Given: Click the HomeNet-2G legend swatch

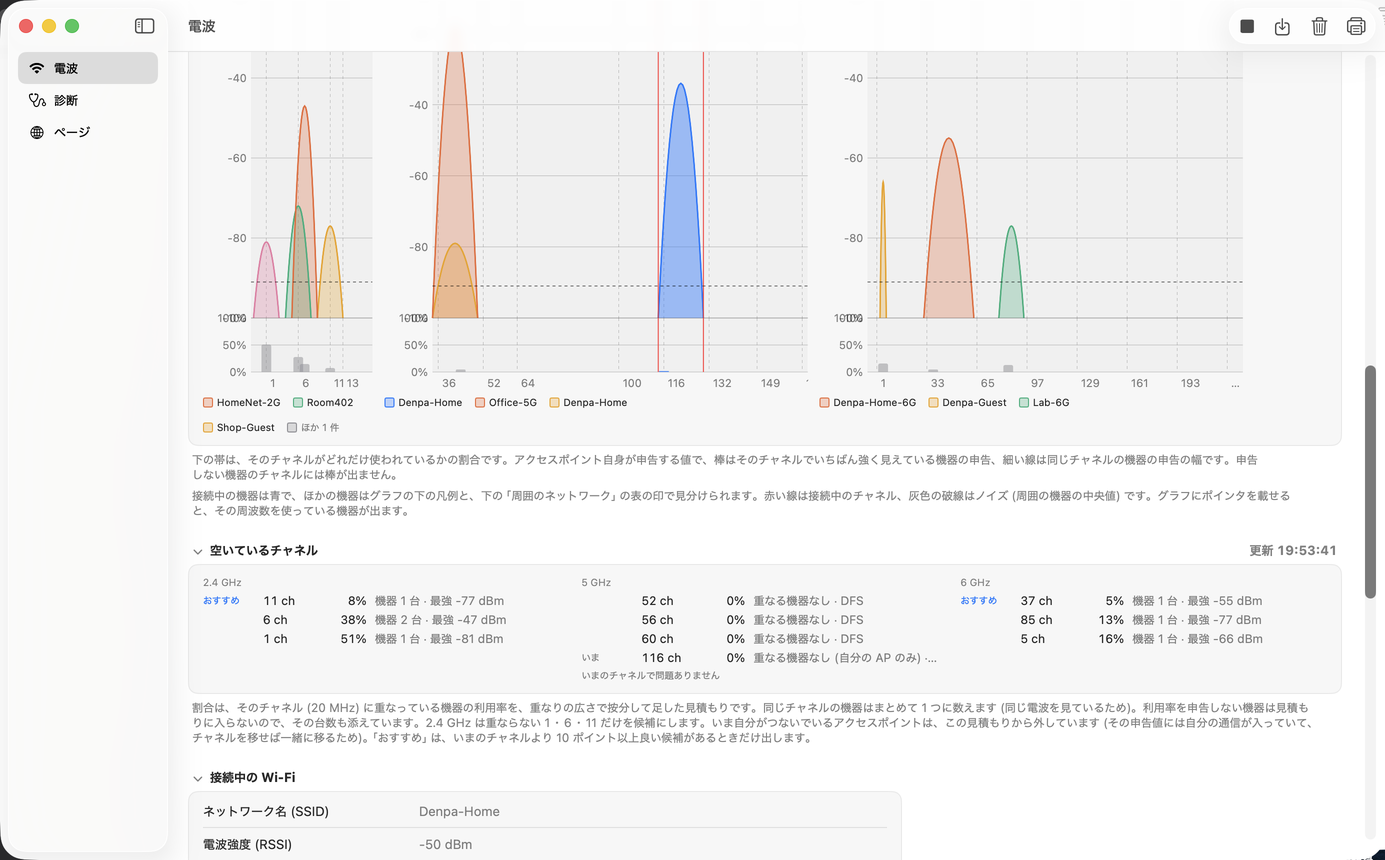Looking at the screenshot, I should [x=208, y=403].
